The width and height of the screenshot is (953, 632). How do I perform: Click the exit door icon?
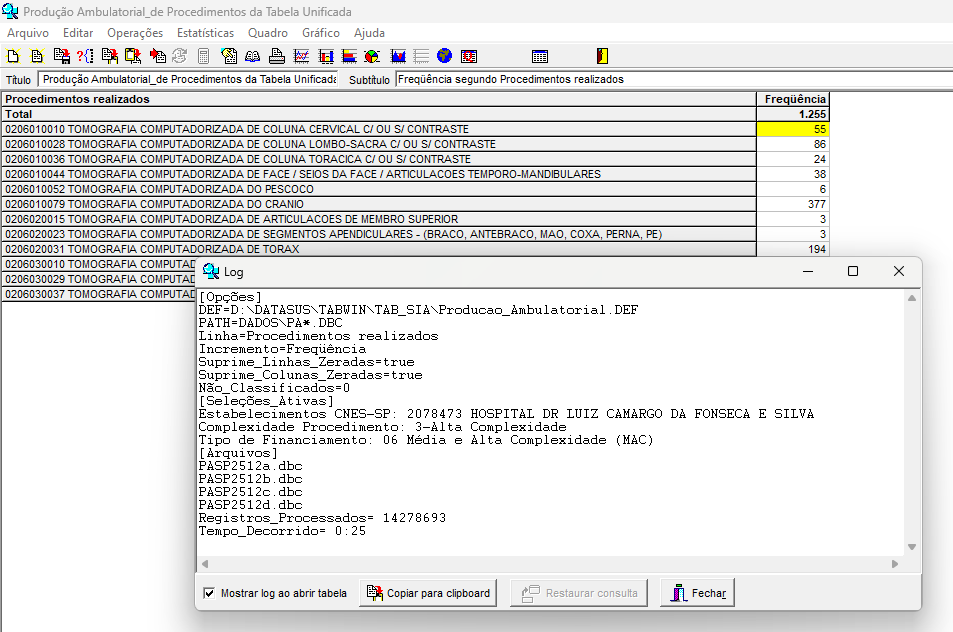[602, 57]
